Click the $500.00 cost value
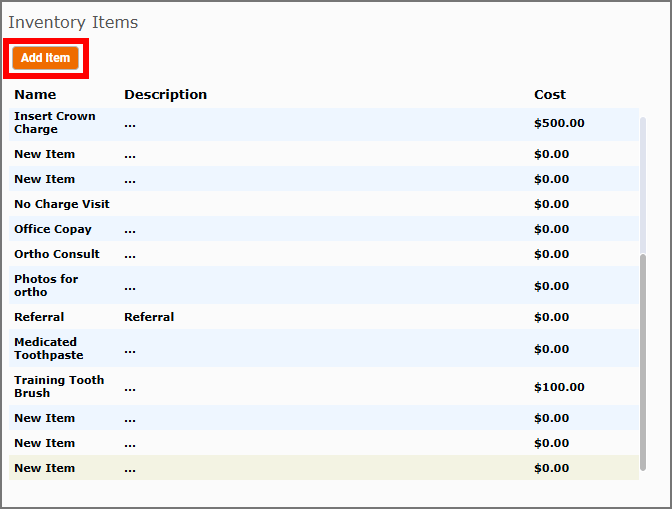Viewport: 672px width, 509px height. [559, 123]
